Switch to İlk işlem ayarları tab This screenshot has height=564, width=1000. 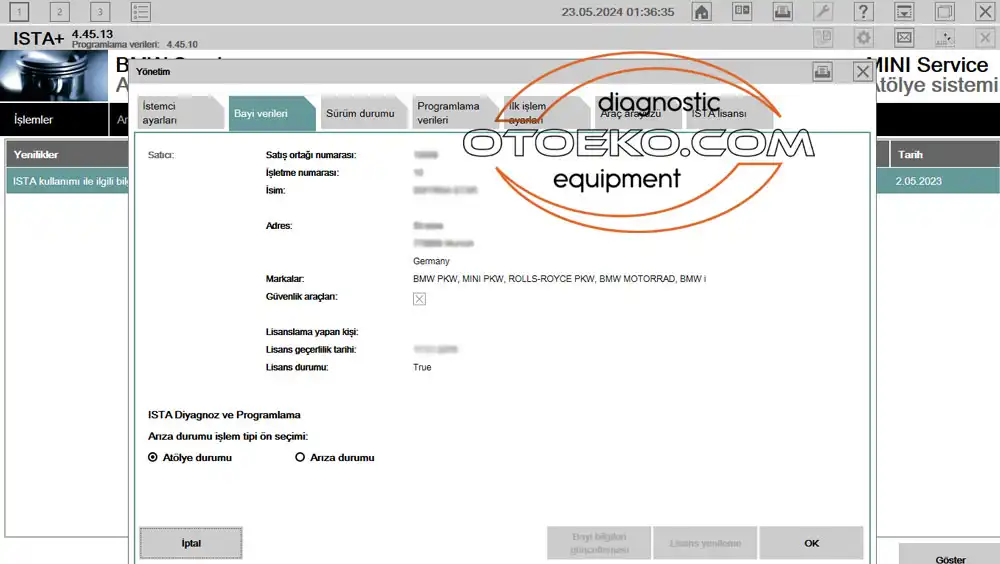tap(546, 113)
